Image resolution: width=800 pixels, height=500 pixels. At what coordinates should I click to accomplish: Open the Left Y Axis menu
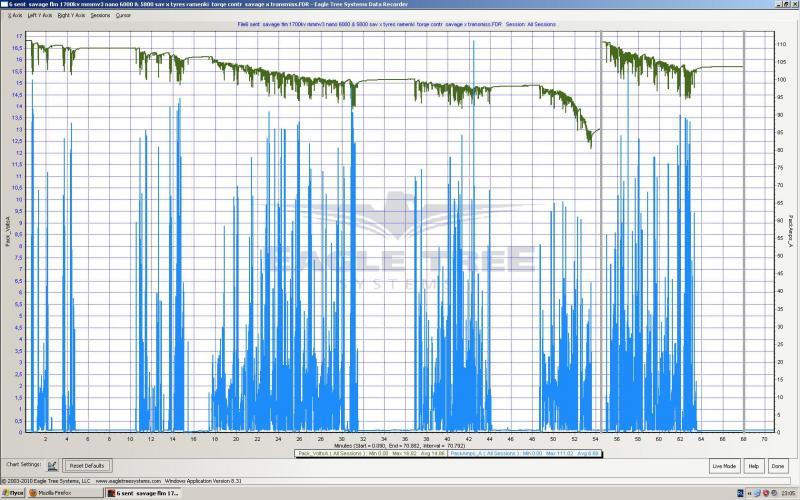click(40, 16)
